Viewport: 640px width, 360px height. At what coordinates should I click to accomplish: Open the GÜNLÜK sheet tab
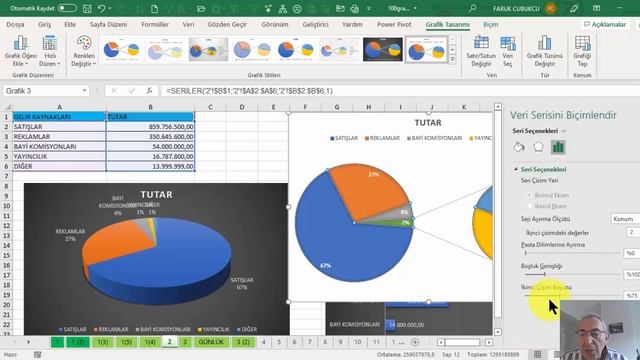(x=211, y=342)
